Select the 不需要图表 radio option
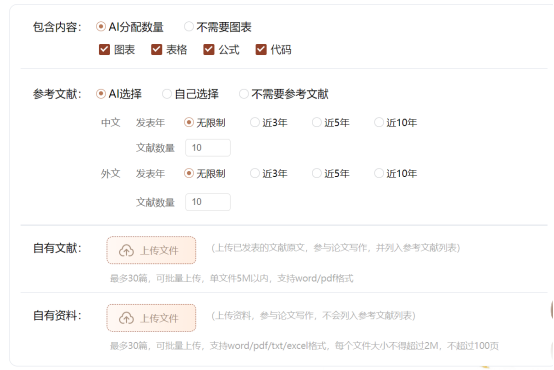Image resolution: width=554 pixels, height=370 pixels. (189, 26)
